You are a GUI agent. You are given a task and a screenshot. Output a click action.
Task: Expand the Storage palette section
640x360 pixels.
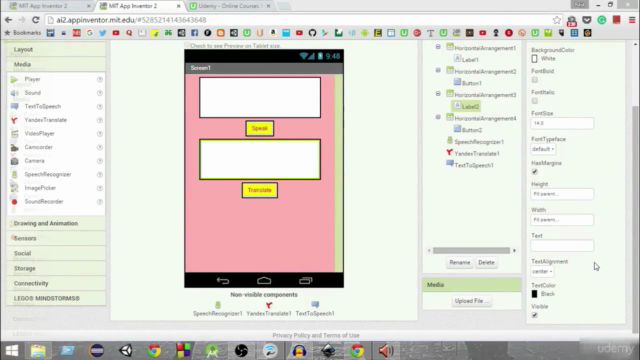pyautogui.click(x=56, y=268)
